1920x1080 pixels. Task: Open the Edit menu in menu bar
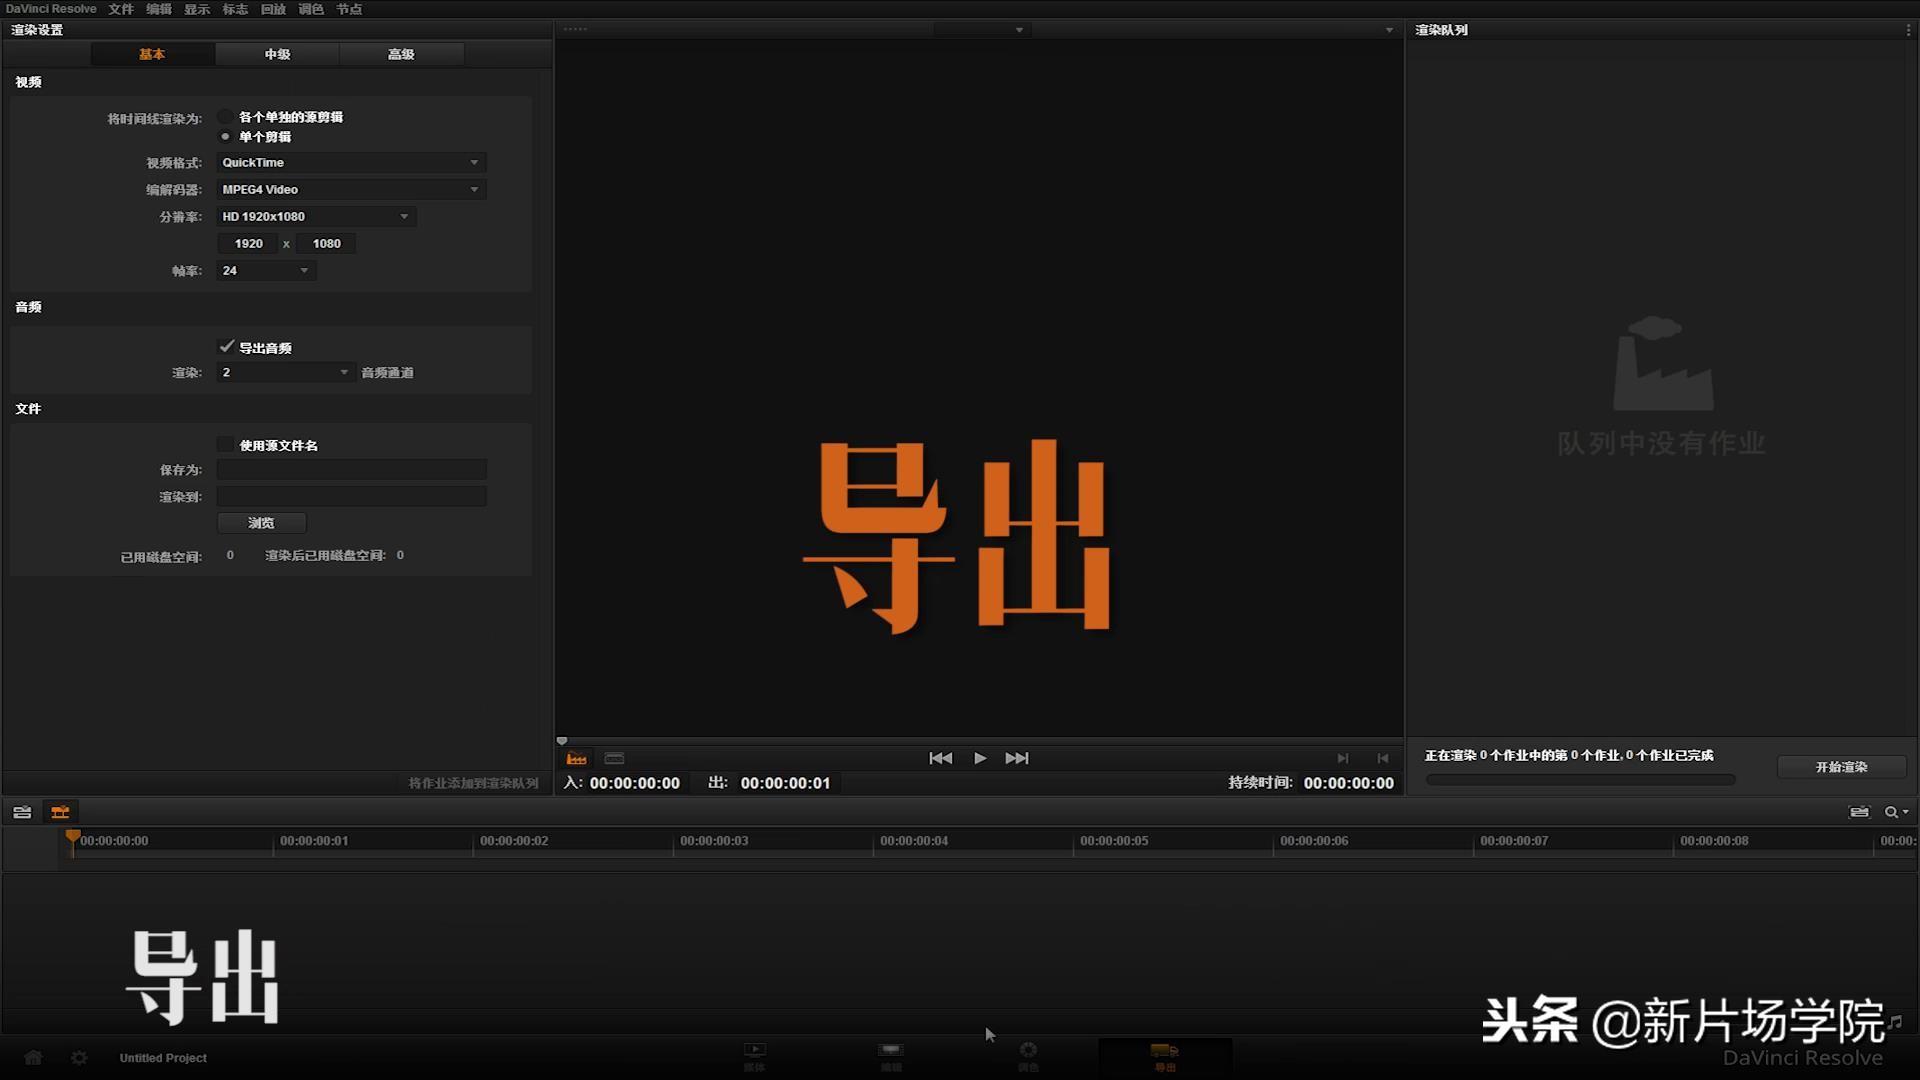(159, 9)
